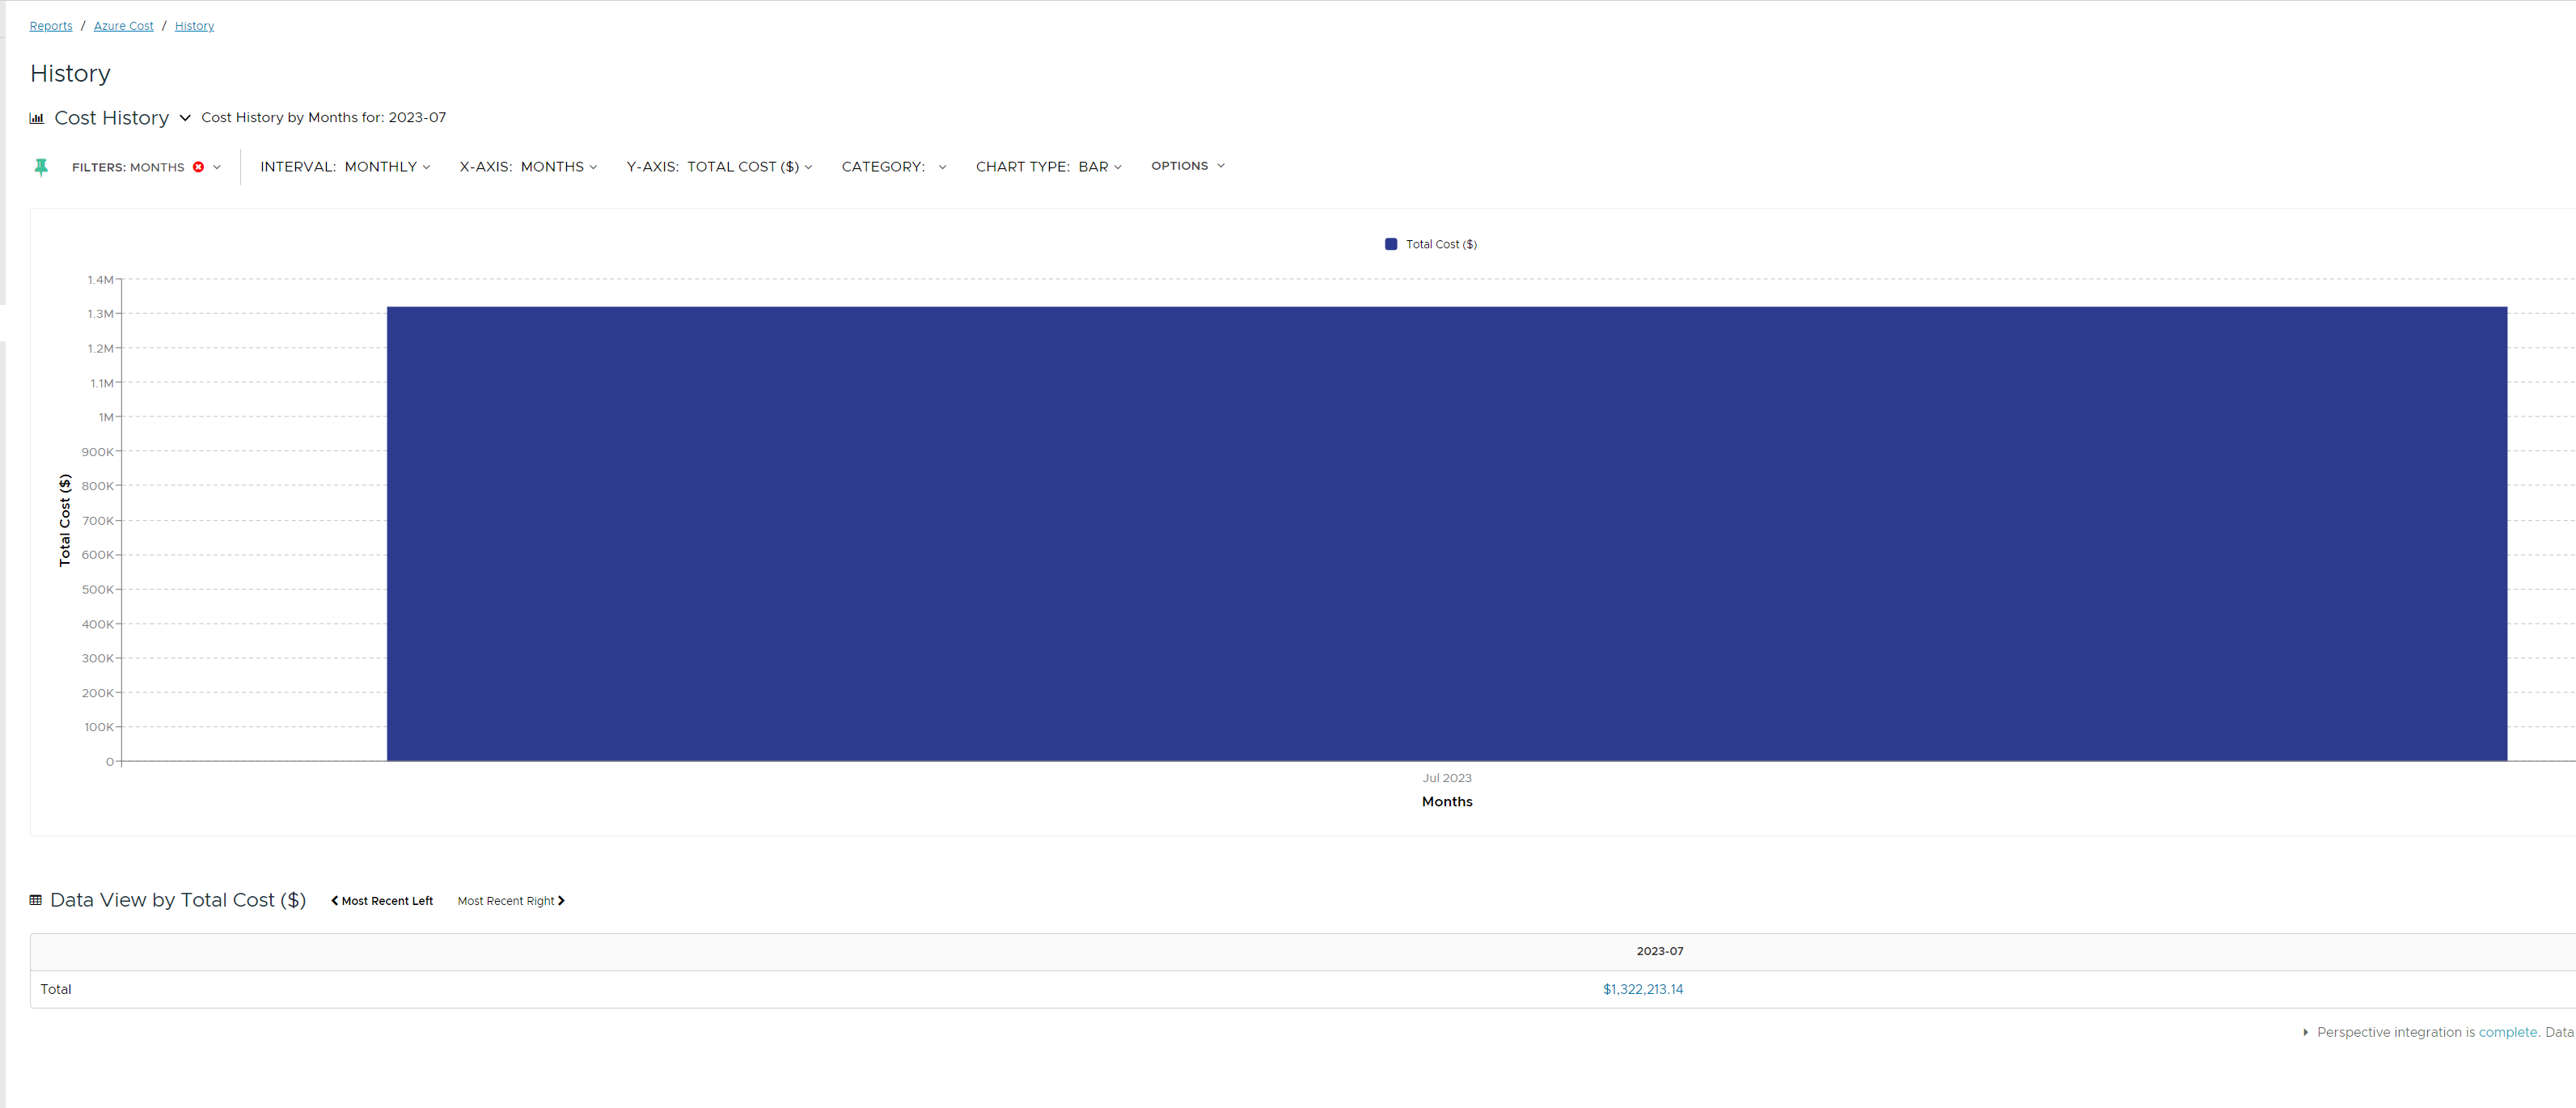Open the Options menu
Viewport: 2576px width, 1108px height.
(x=1187, y=166)
